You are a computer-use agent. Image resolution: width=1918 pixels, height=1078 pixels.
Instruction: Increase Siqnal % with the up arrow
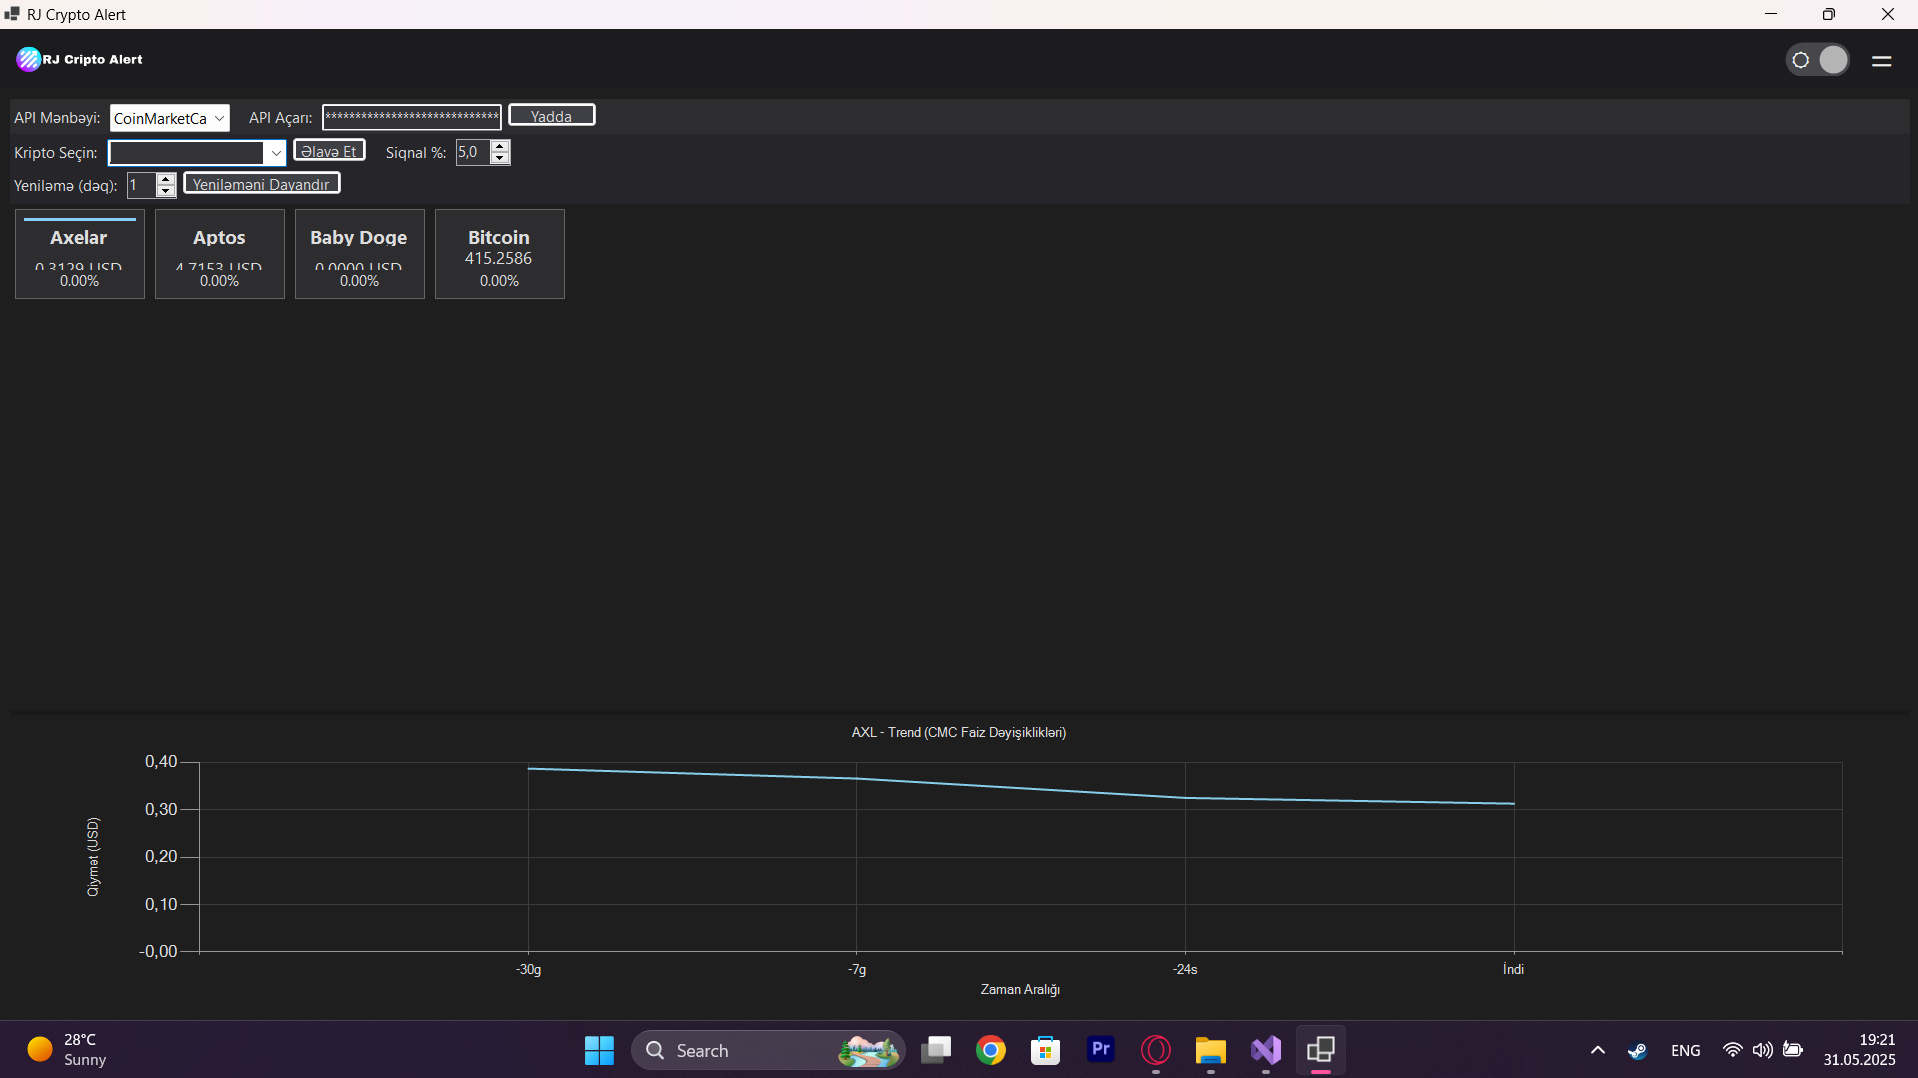pos(499,146)
